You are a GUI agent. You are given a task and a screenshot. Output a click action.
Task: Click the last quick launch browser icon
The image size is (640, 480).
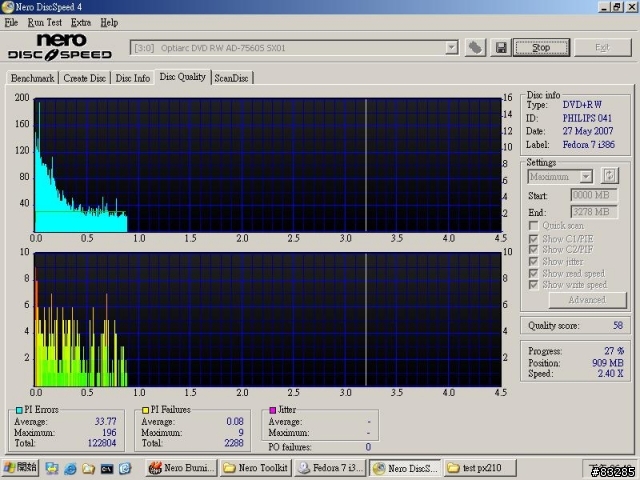coord(125,468)
